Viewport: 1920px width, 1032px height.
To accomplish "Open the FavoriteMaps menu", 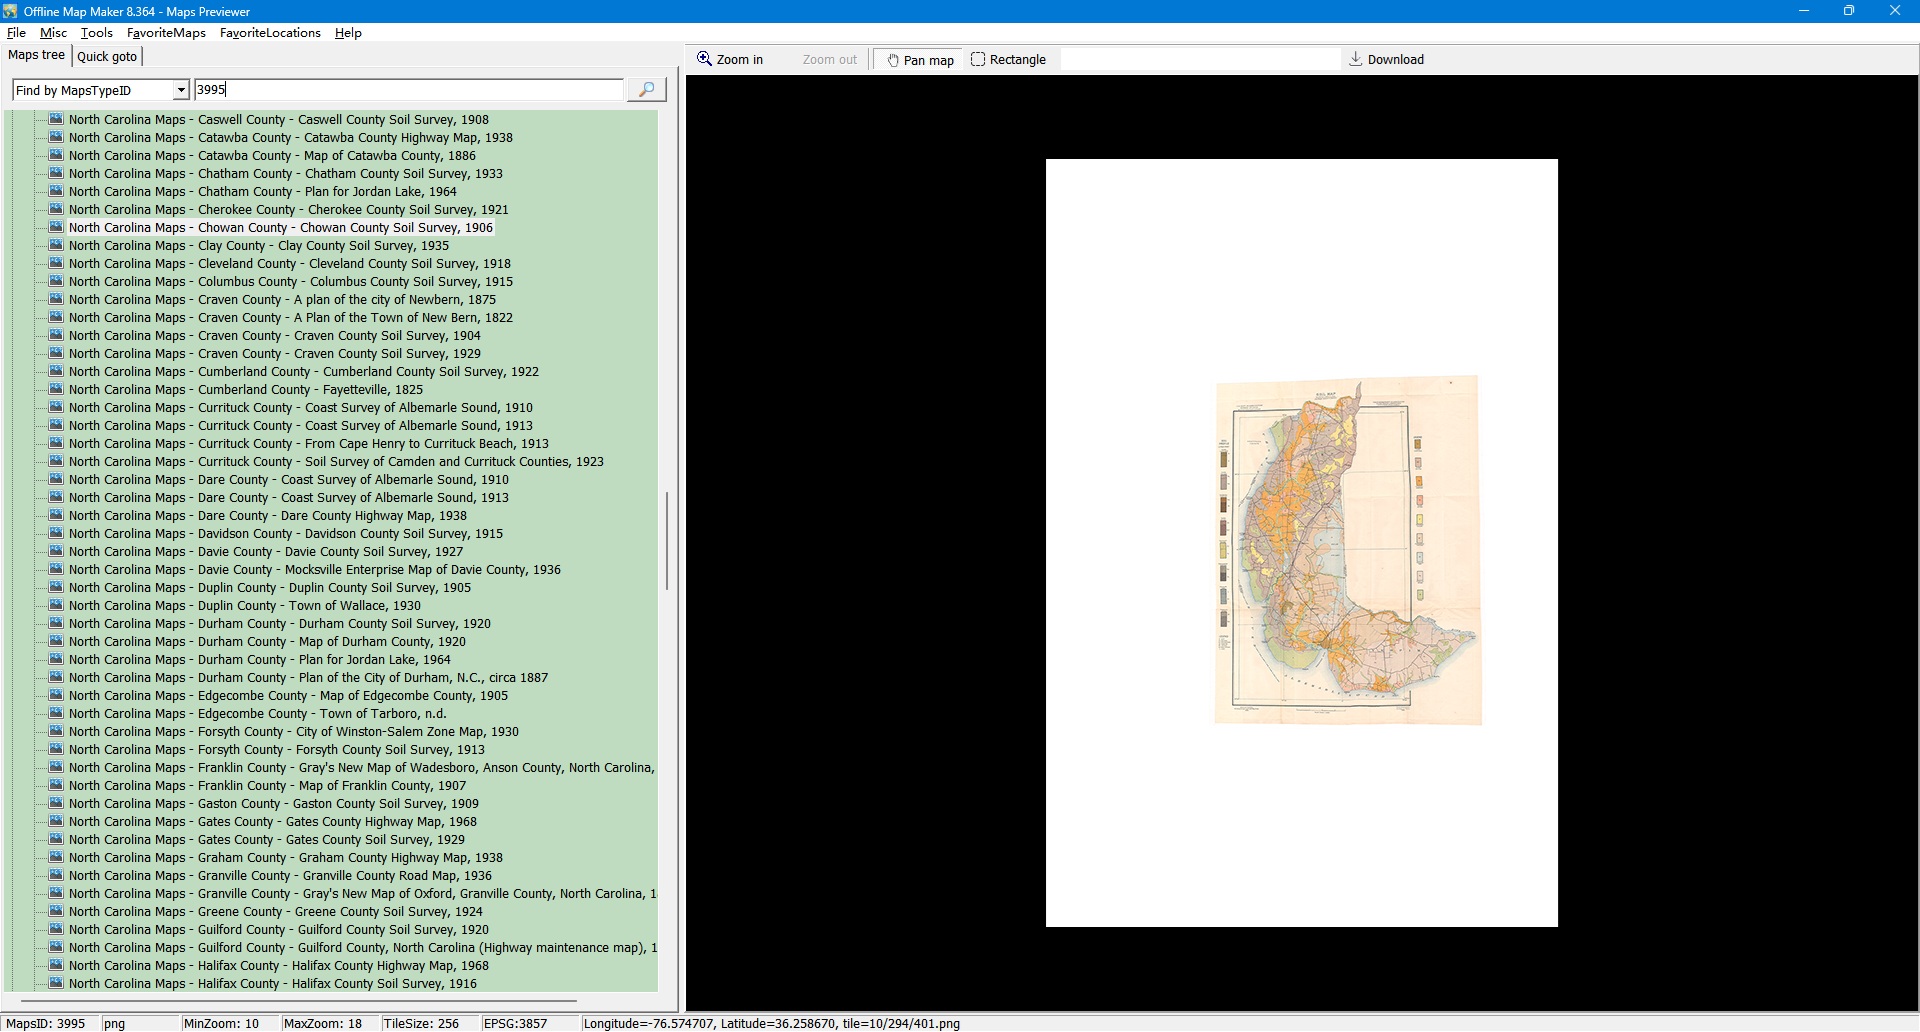I will [x=166, y=33].
